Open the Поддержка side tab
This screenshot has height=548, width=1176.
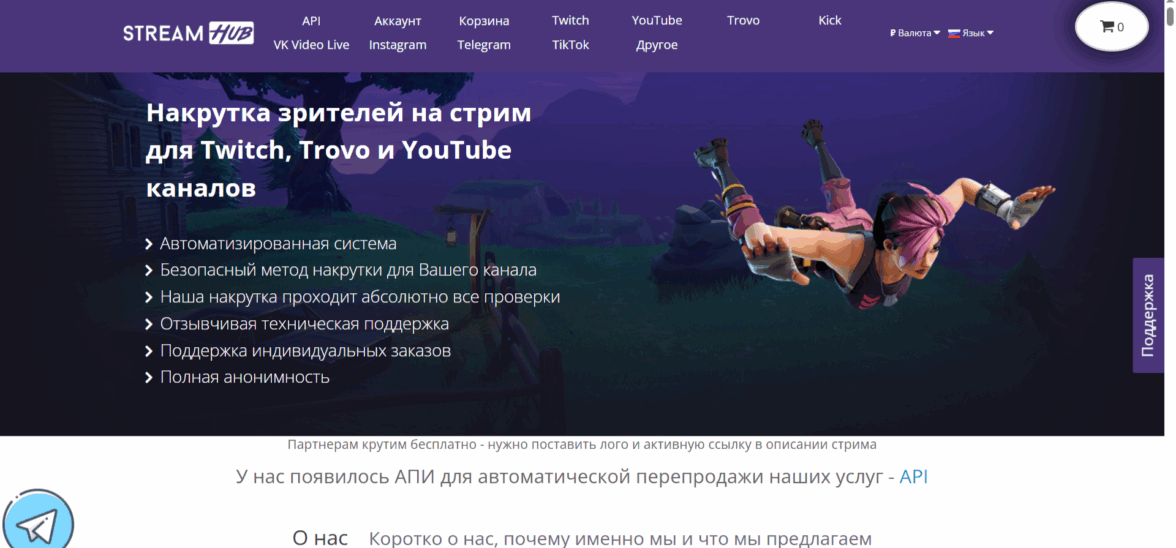click(x=1148, y=316)
